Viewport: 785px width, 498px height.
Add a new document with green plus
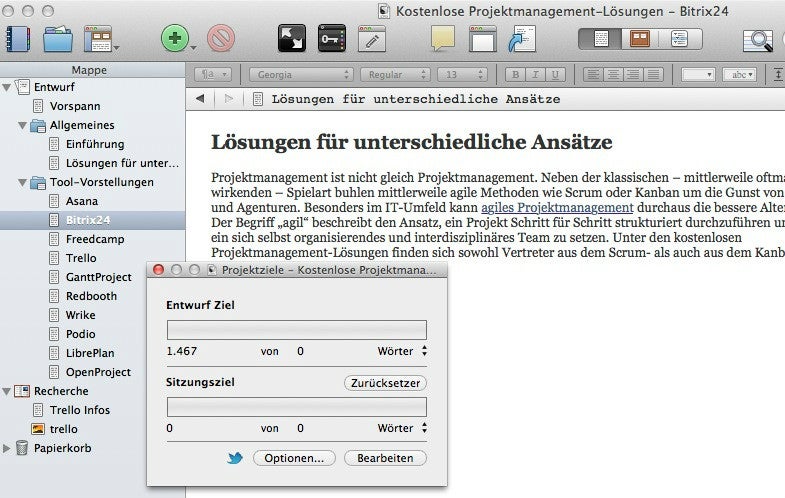175,38
